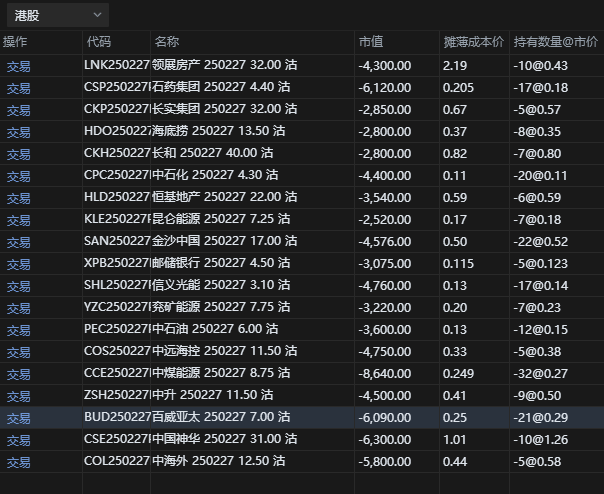The height and width of the screenshot is (494, 604).
Task: Click 交易 link for 长实集团 row
Action: click(x=18, y=110)
